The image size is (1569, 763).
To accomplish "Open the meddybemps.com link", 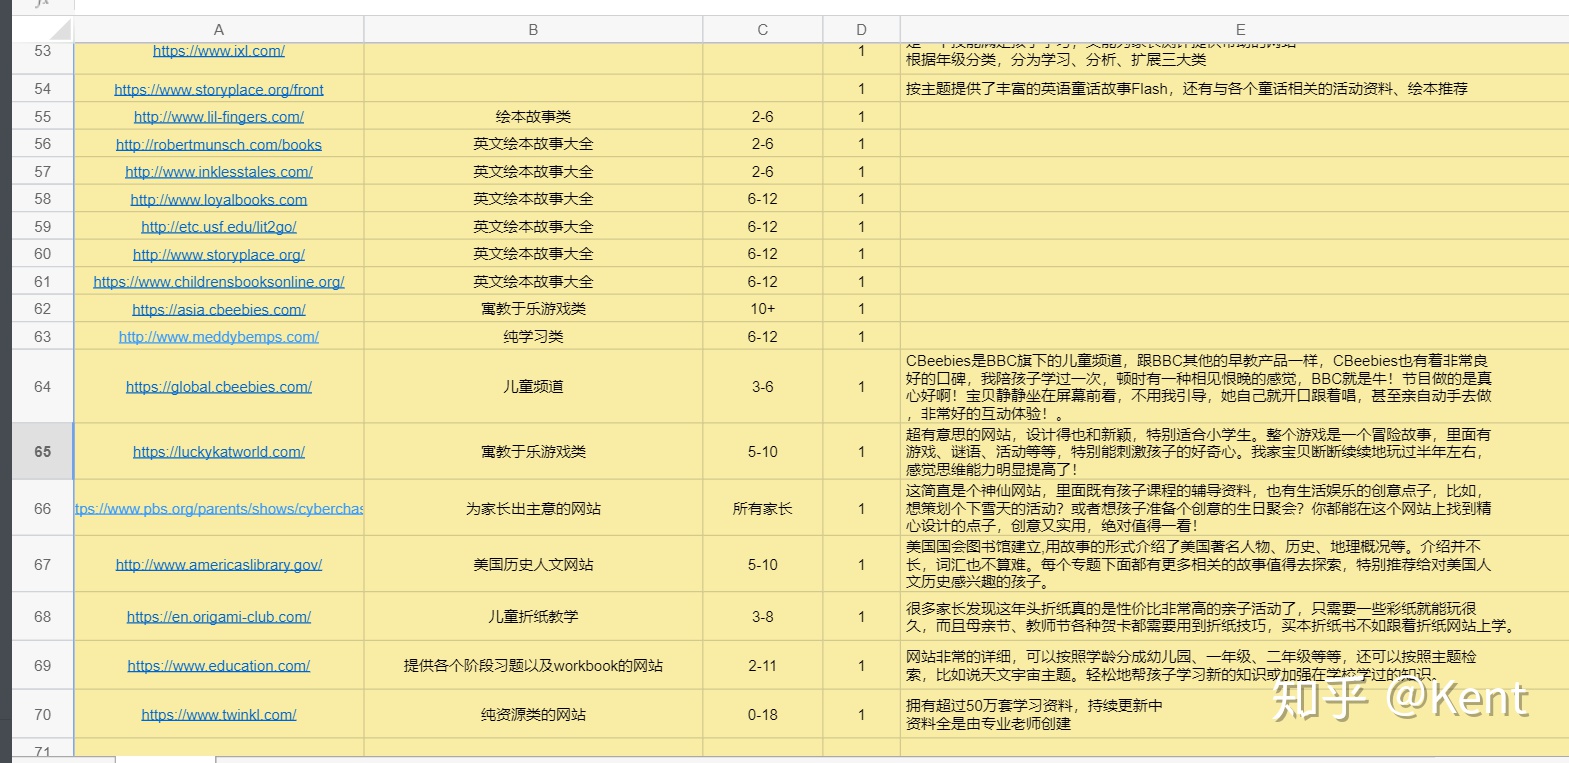I will 218,337.
